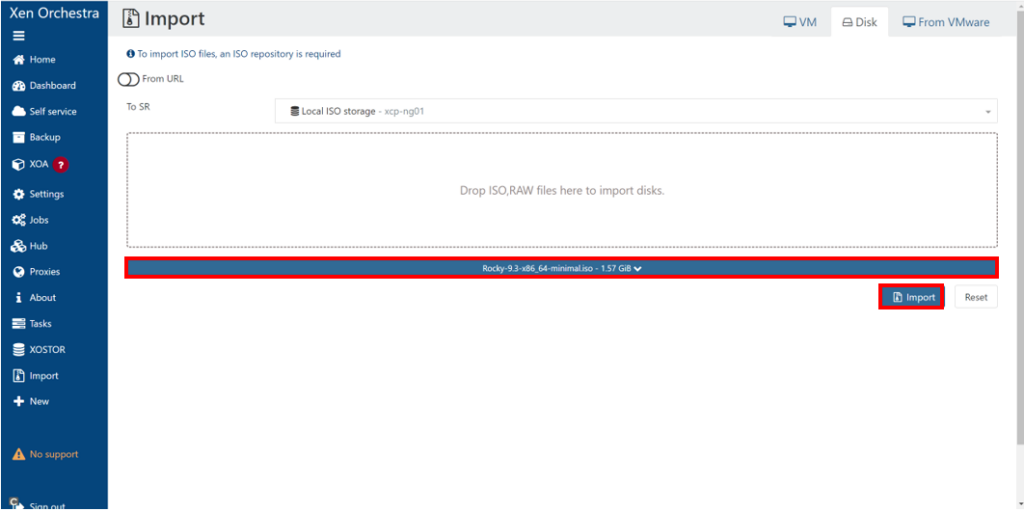Enable the From URL toggle

(x=129, y=79)
